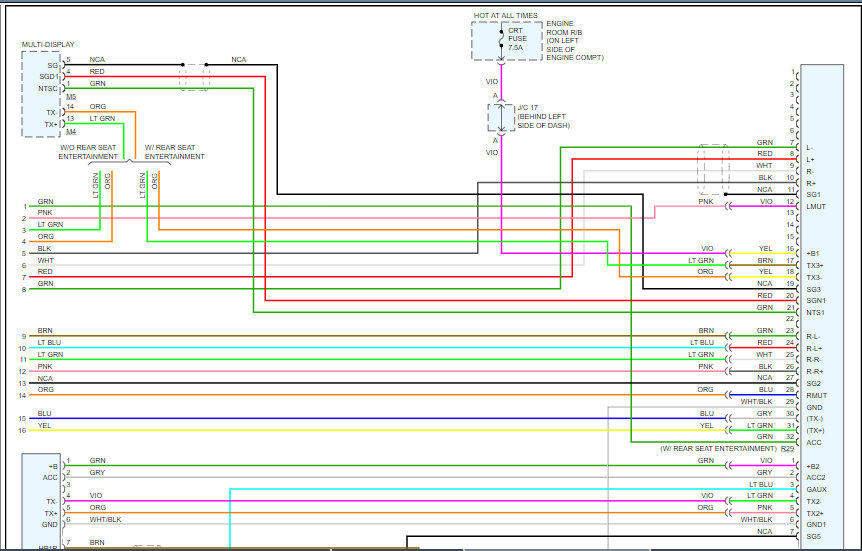The height and width of the screenshot is (551, 862).
Task: Click the J/C 17 junction connector box
Action: coord(501,117)
